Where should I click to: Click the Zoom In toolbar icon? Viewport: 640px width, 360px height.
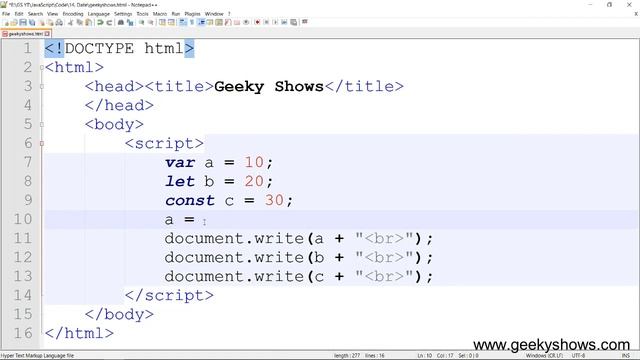[141, 22]
